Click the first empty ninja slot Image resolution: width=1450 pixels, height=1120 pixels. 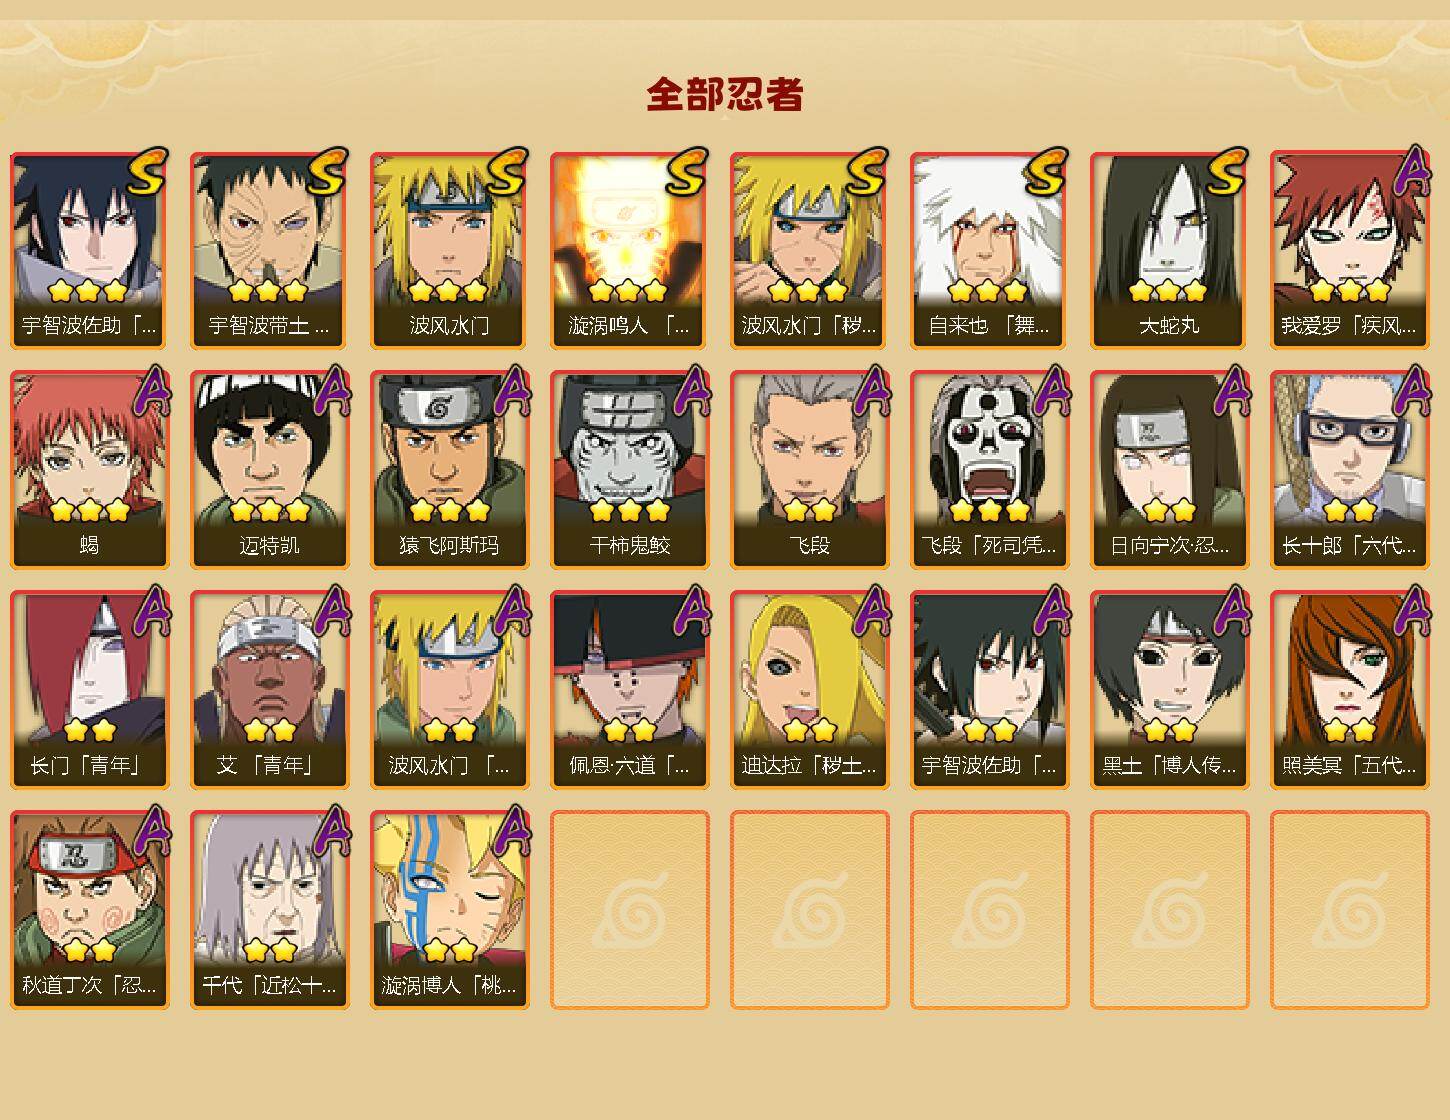click(x=629, y=910)
